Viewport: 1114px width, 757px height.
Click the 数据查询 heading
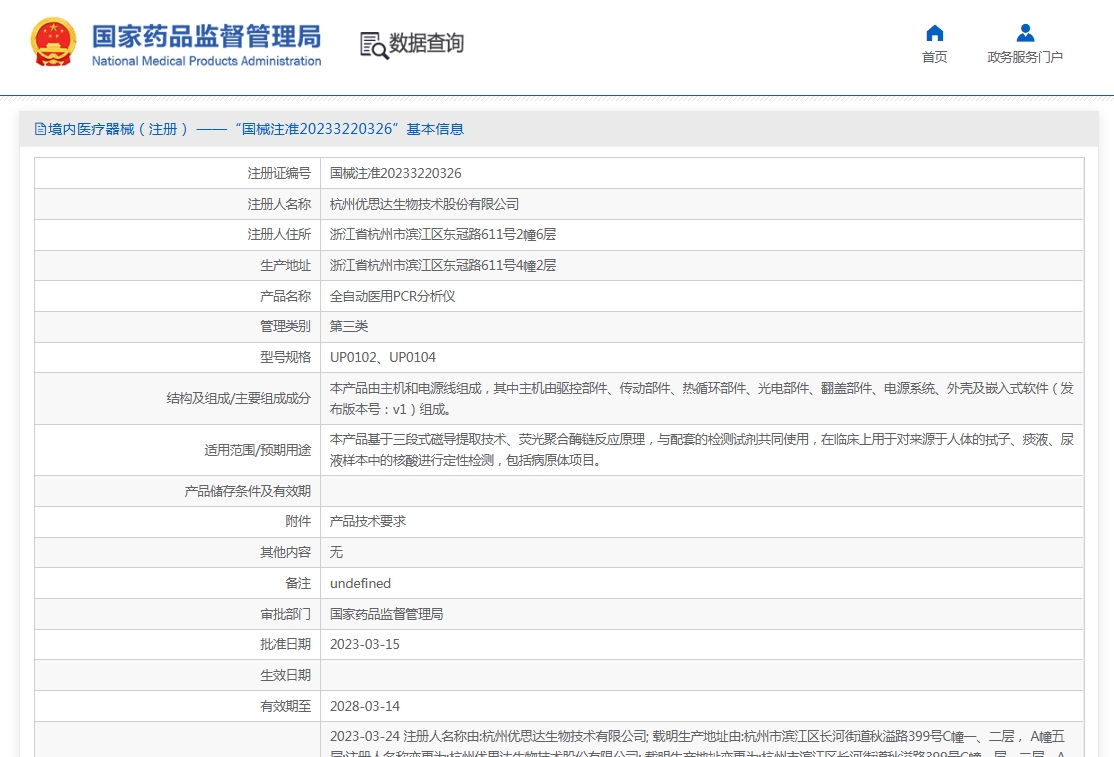pyautogui.click(x=426, y=43)
